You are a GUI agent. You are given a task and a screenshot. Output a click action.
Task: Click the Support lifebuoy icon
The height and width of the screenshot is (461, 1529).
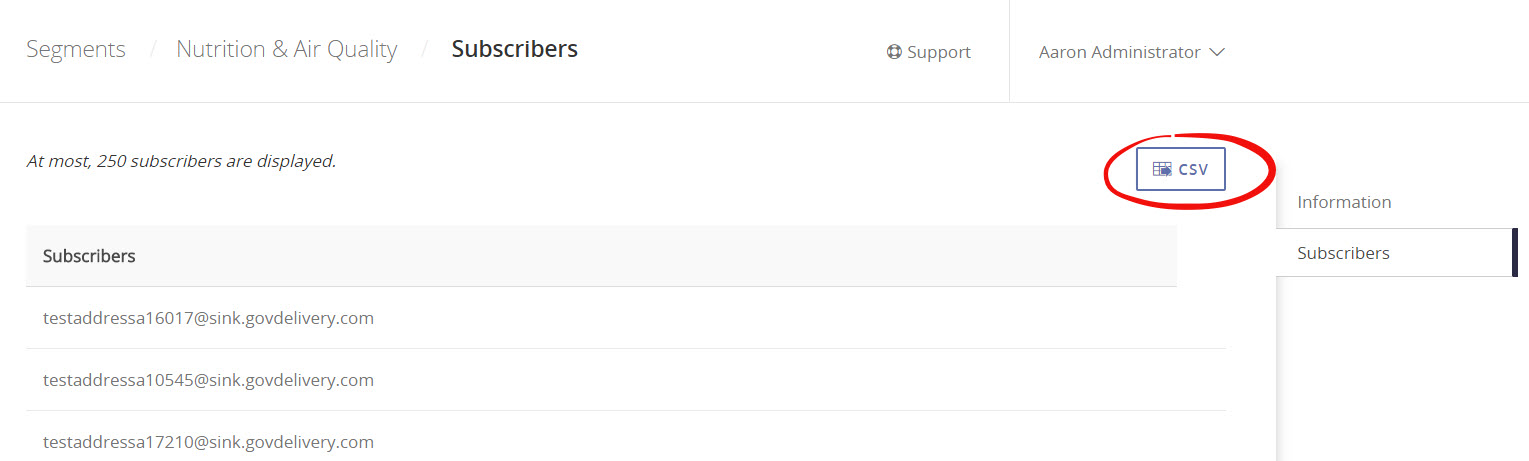tap(894, 52)
